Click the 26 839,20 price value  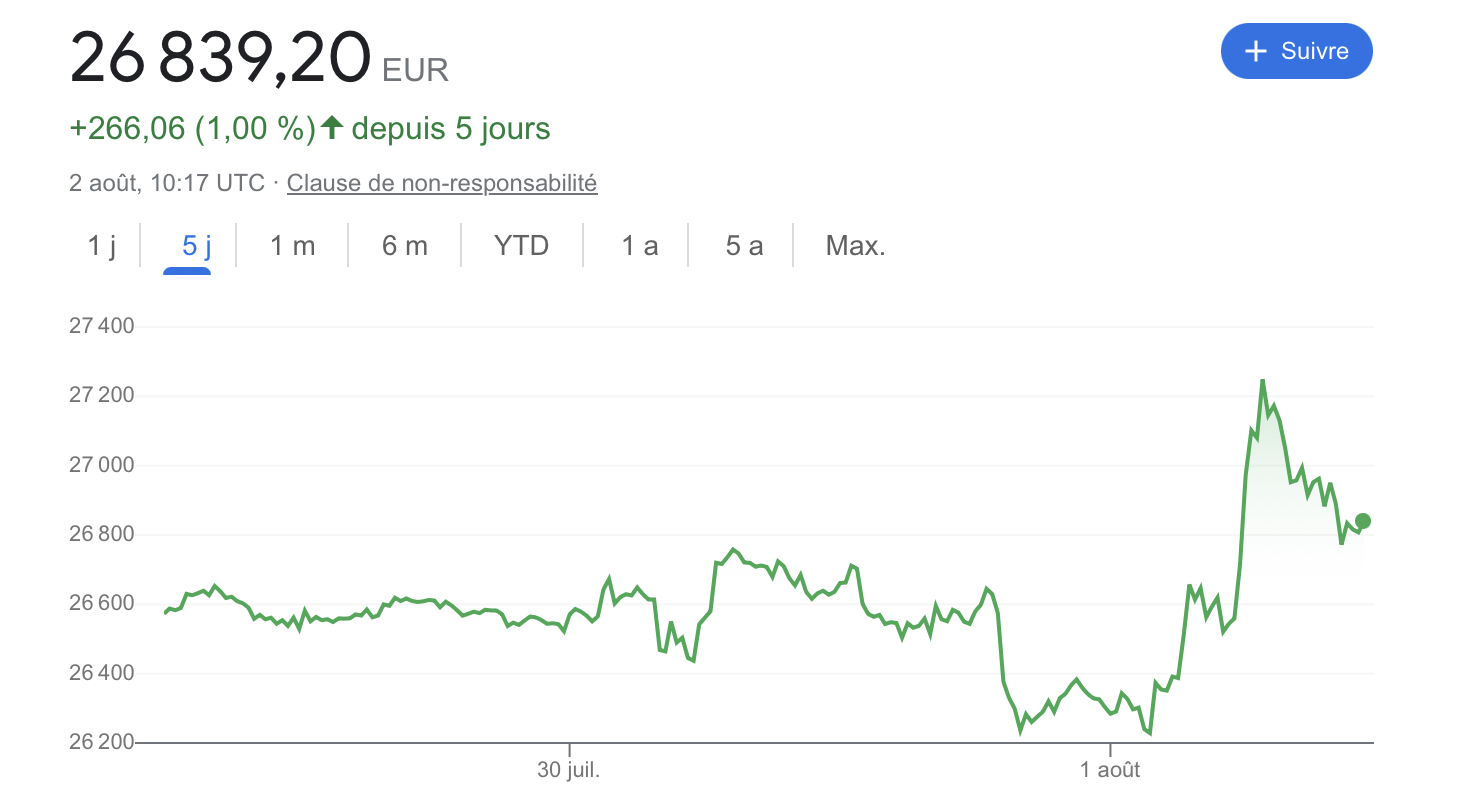click(x=220, y=58)
